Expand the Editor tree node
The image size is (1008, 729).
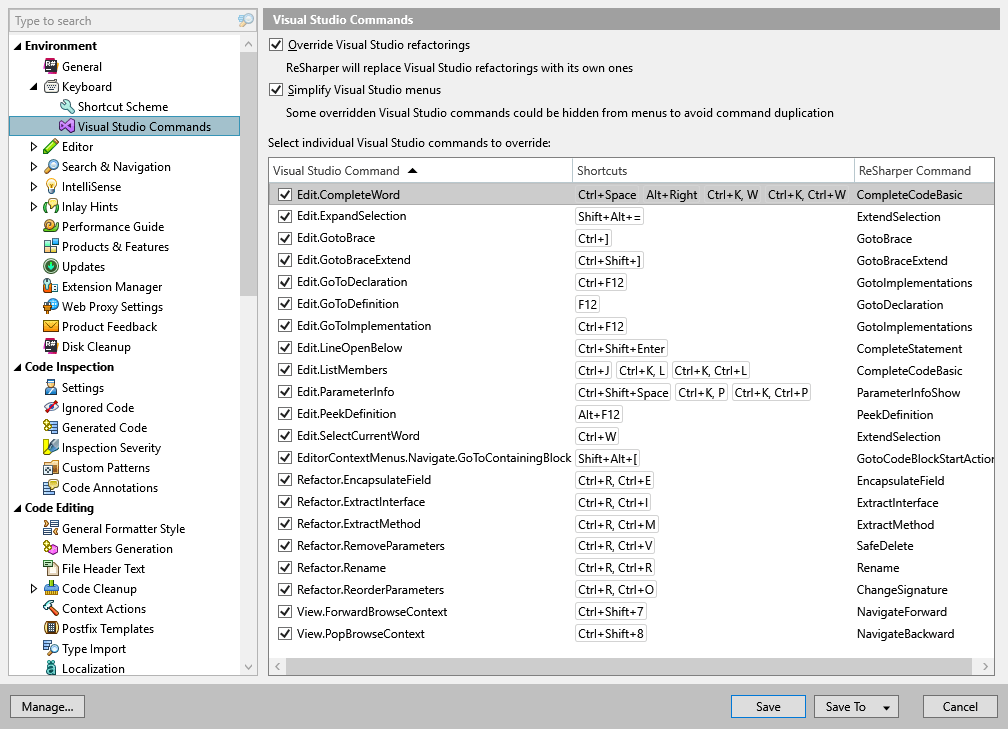point(33,146)
